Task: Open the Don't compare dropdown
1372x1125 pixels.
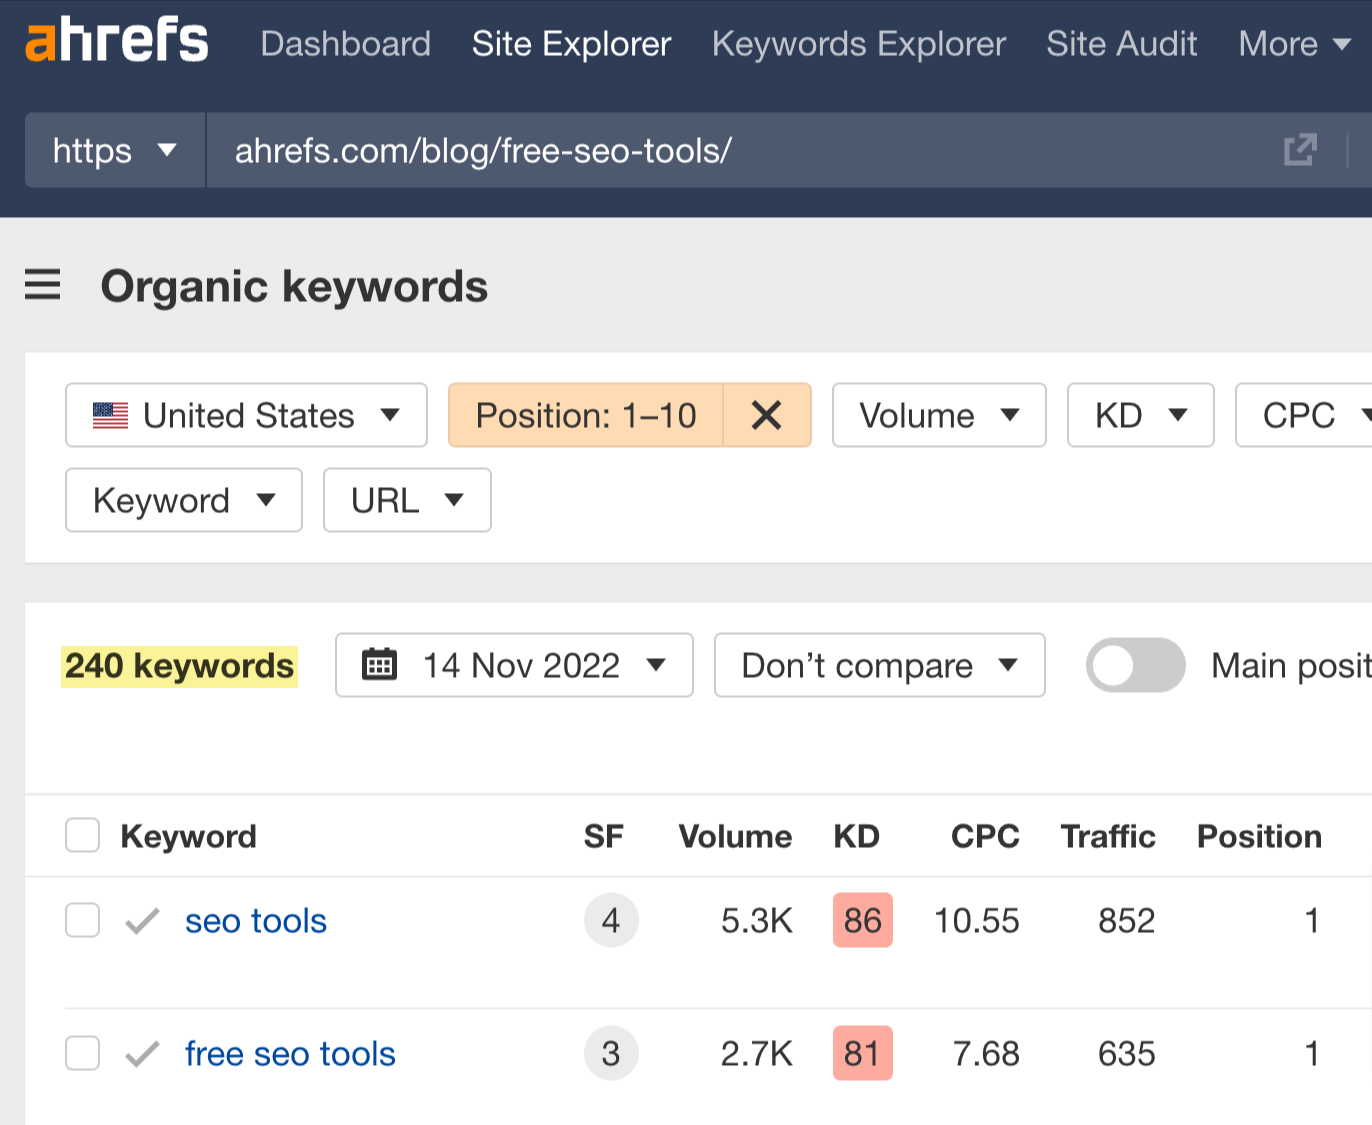Action: (x=879, y=665)
